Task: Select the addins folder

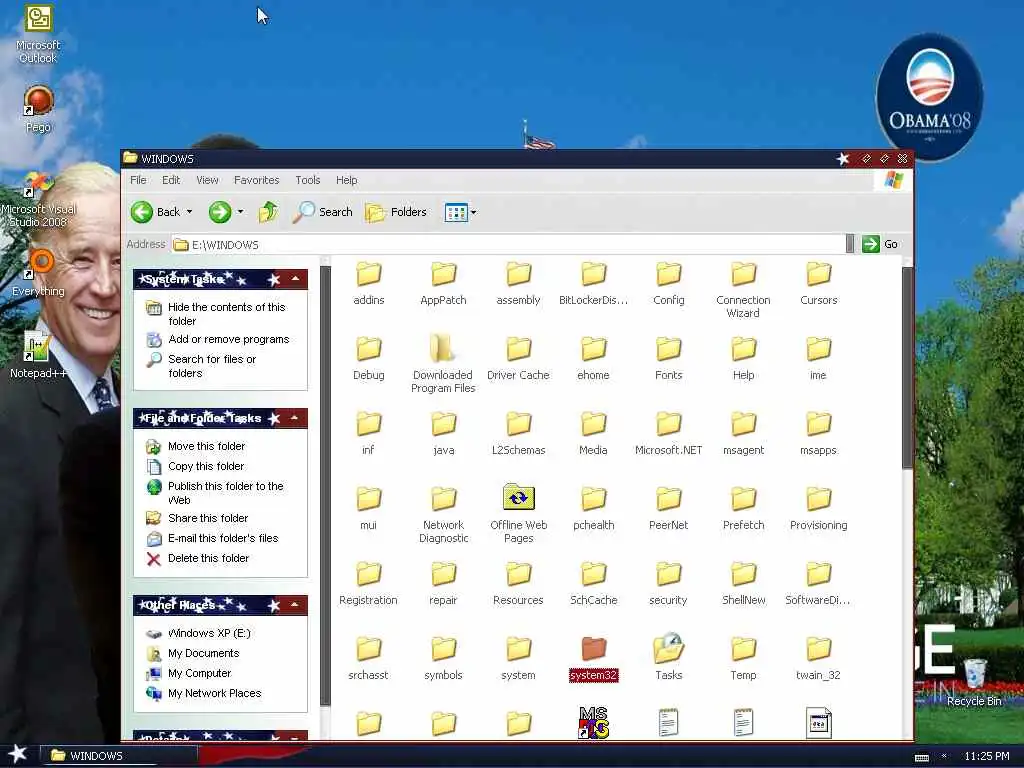Action: tap(368, 283)
